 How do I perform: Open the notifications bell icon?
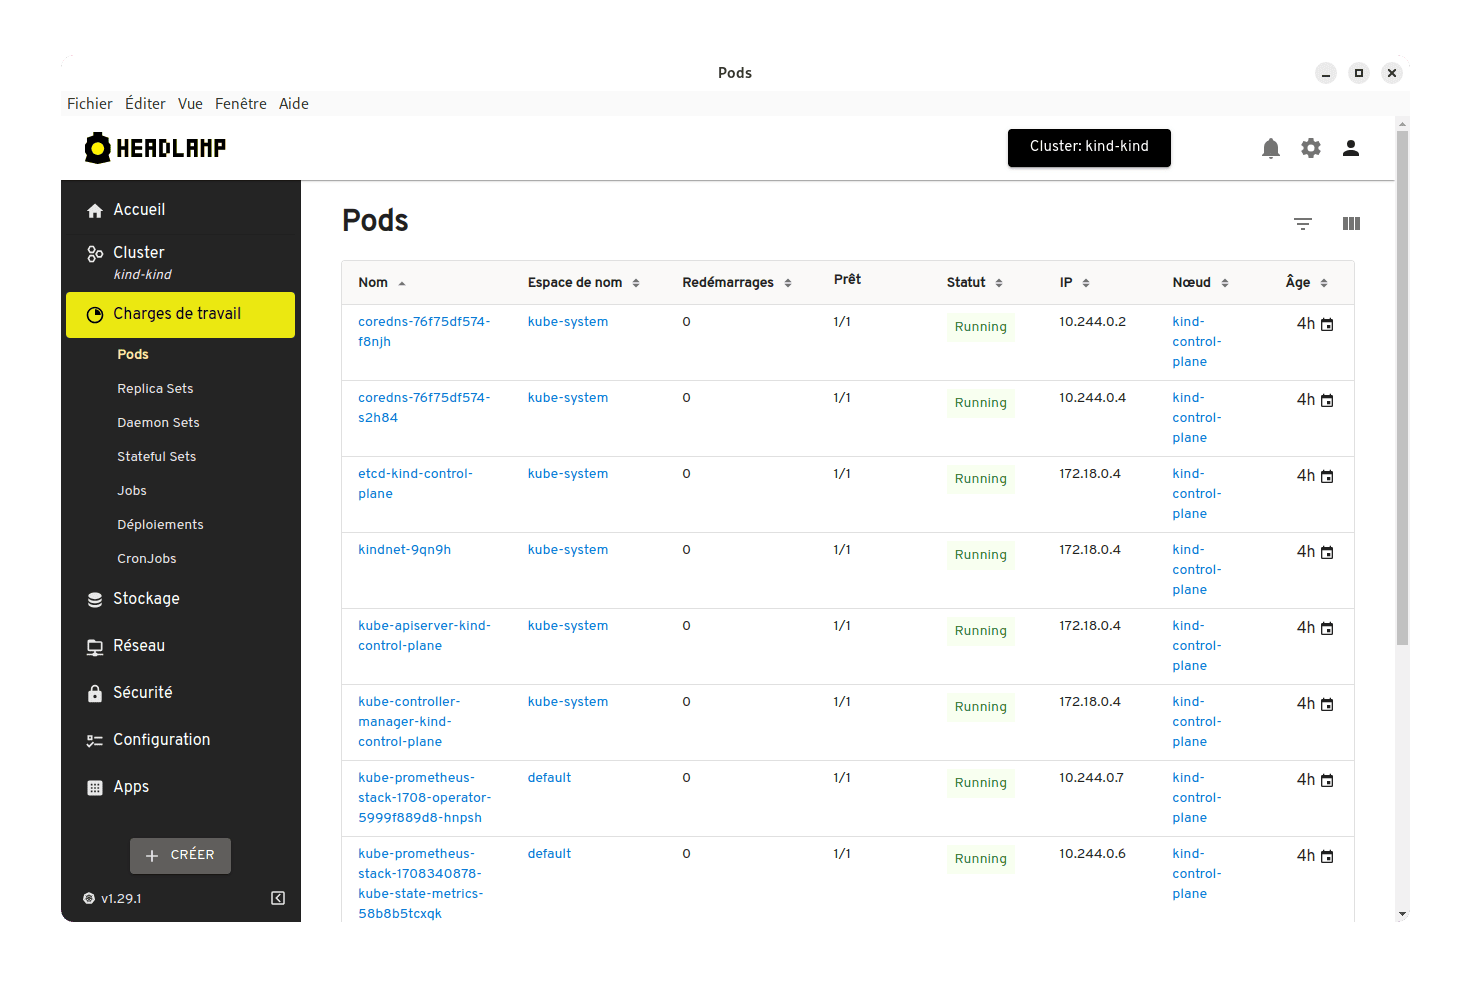point(1270,149)
